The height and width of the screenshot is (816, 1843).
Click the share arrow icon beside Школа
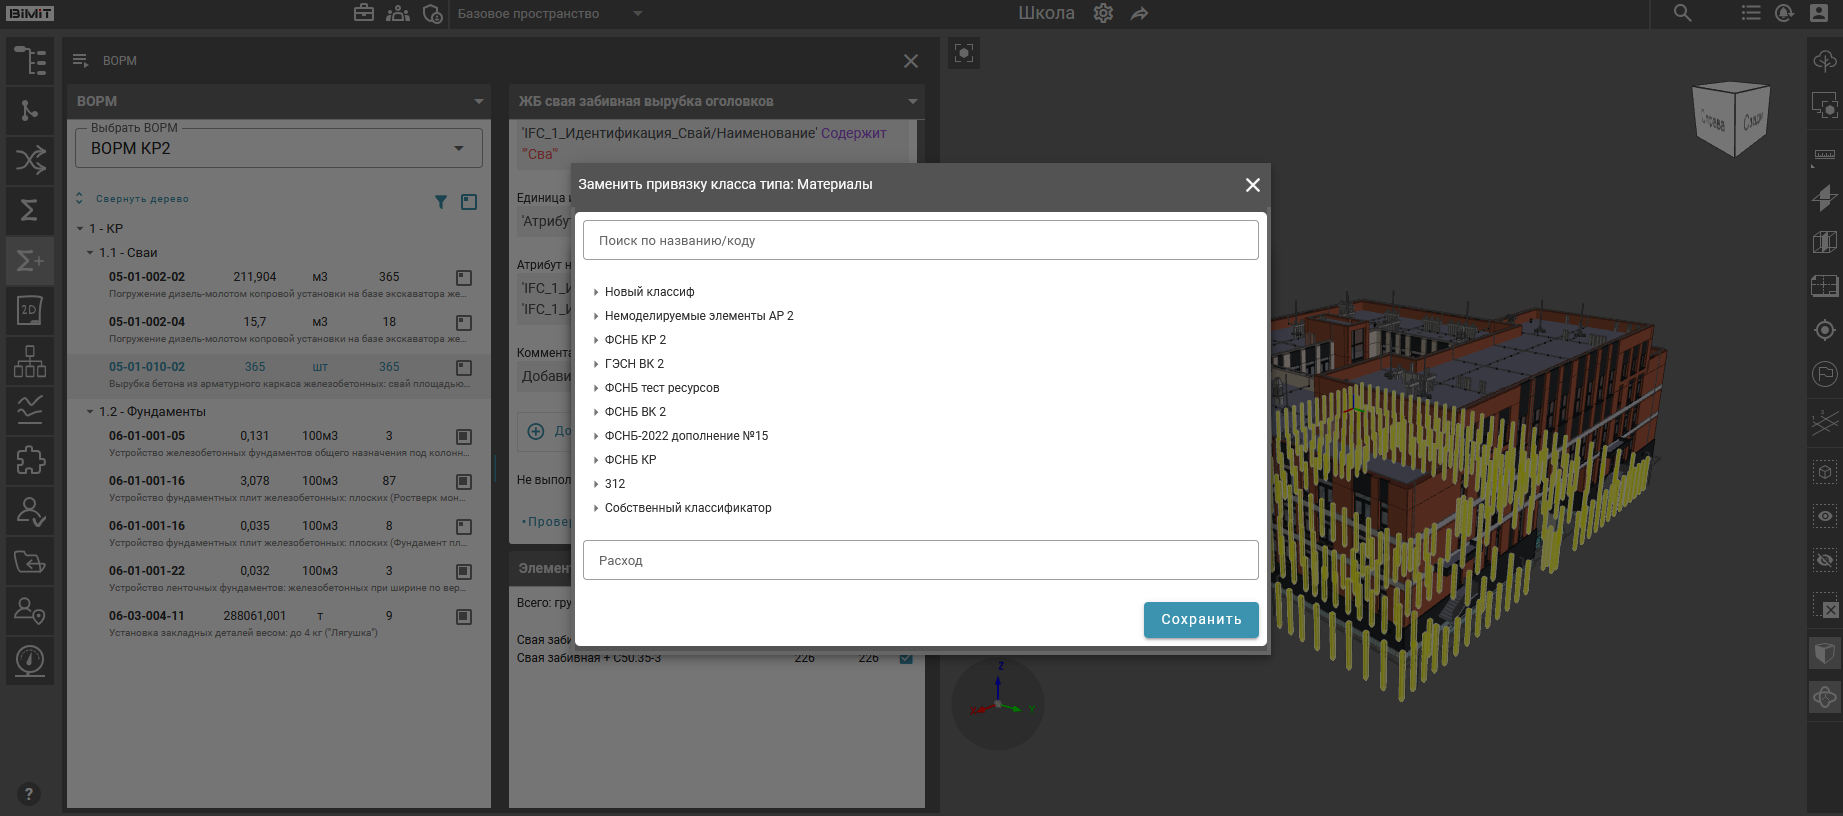1140,14
